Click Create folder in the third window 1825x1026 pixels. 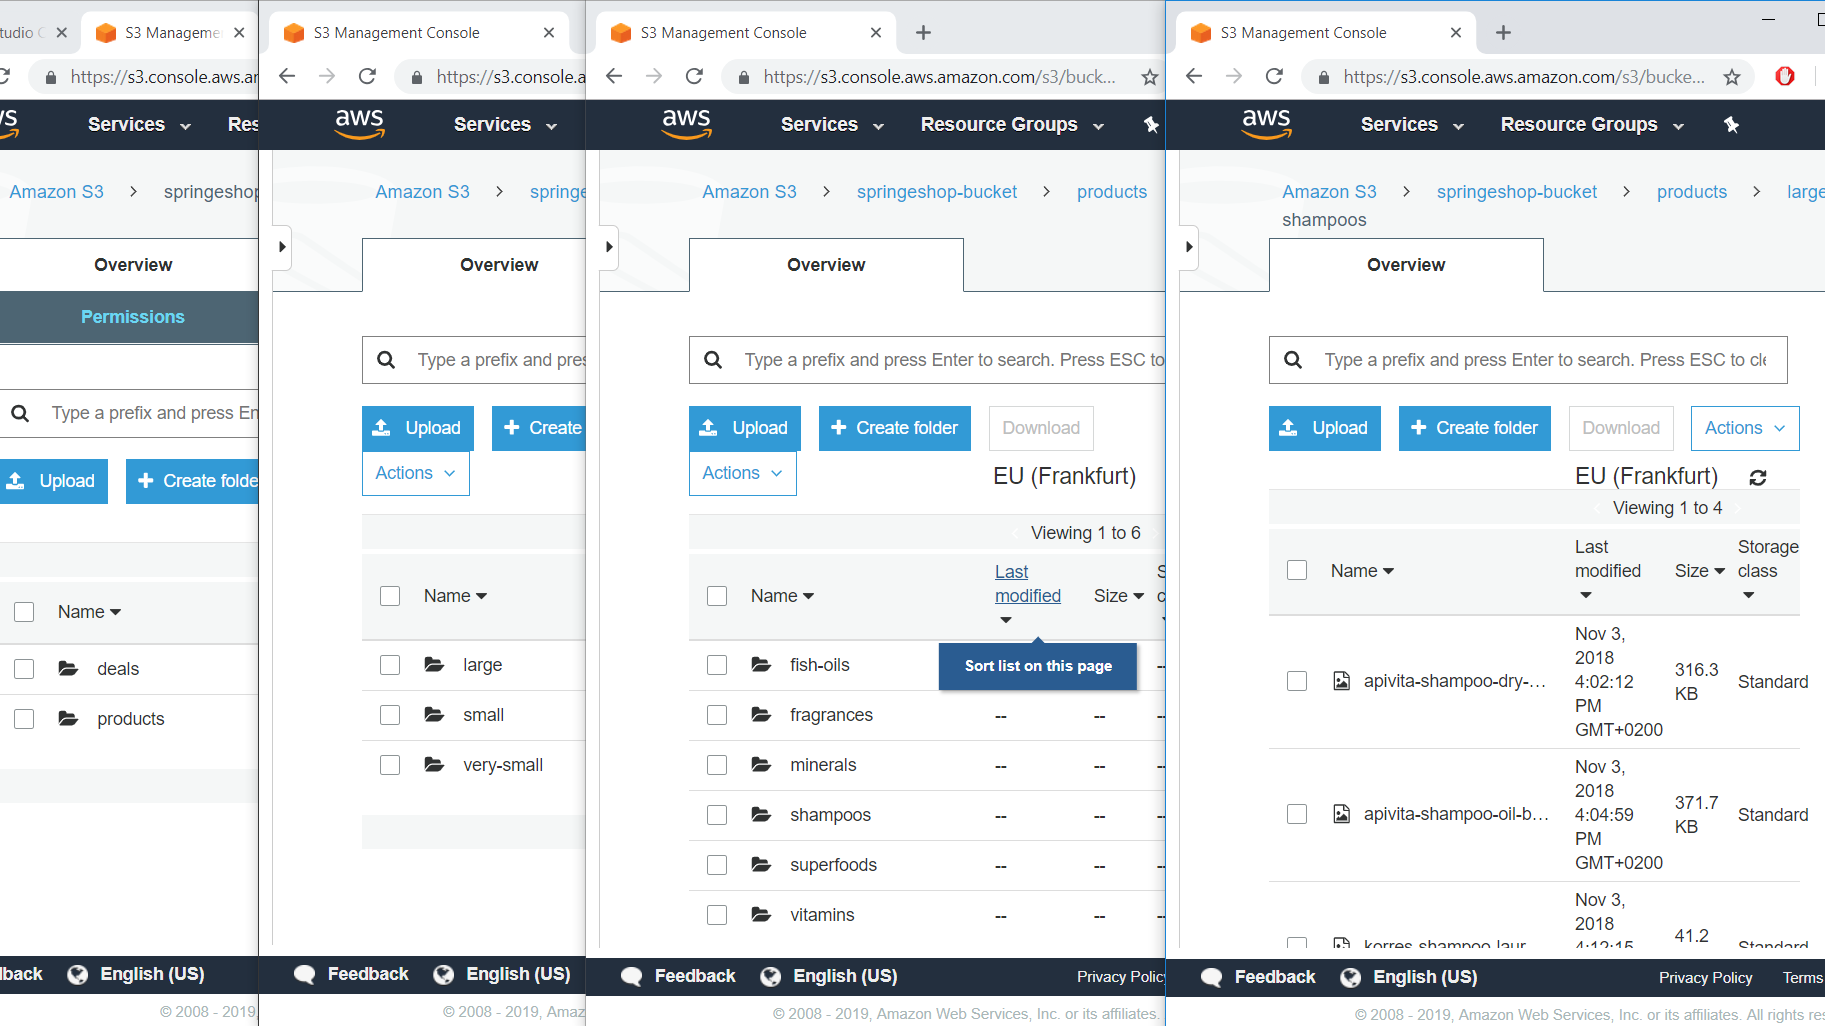[x=895, y=428]
